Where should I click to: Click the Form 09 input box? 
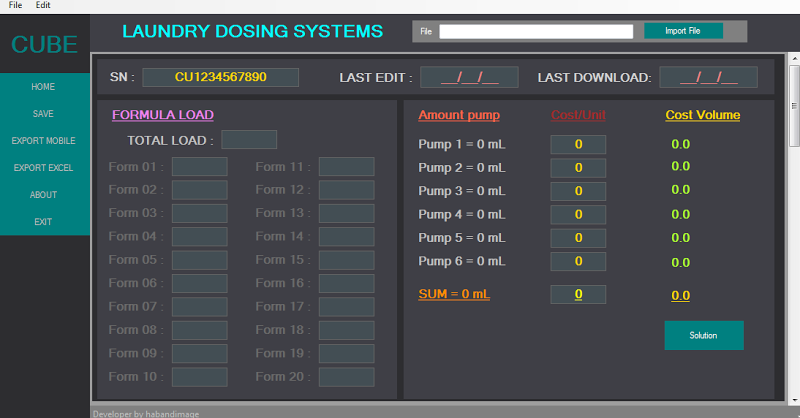pos(199,354)
